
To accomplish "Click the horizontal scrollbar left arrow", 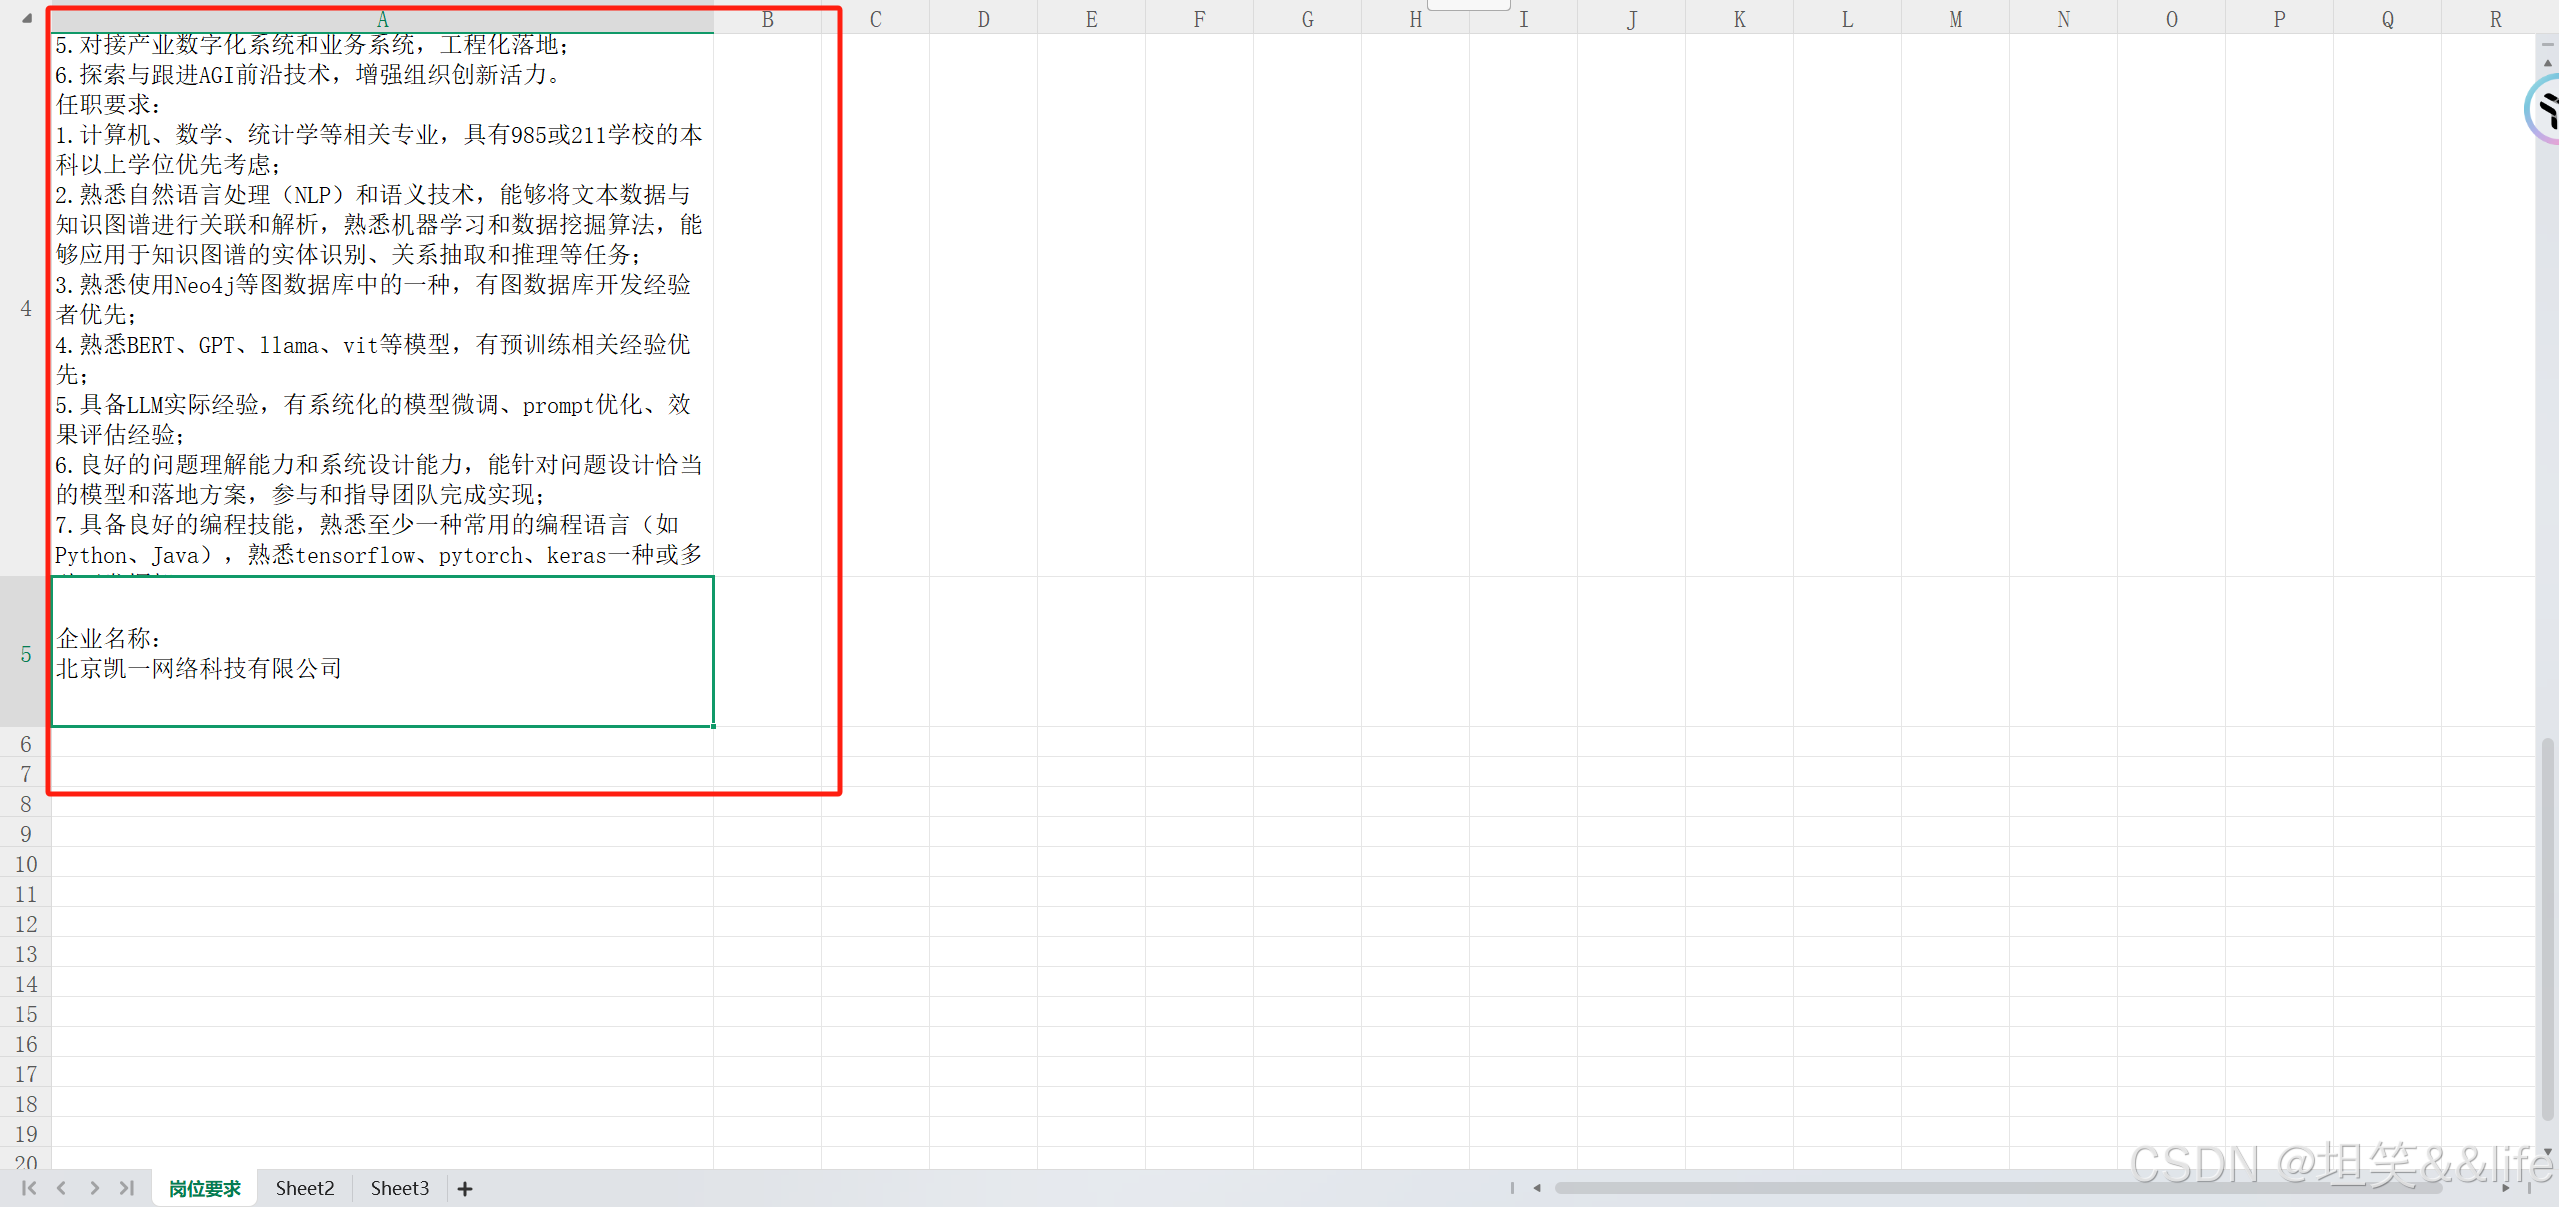I will (x=1537, y=1188).
